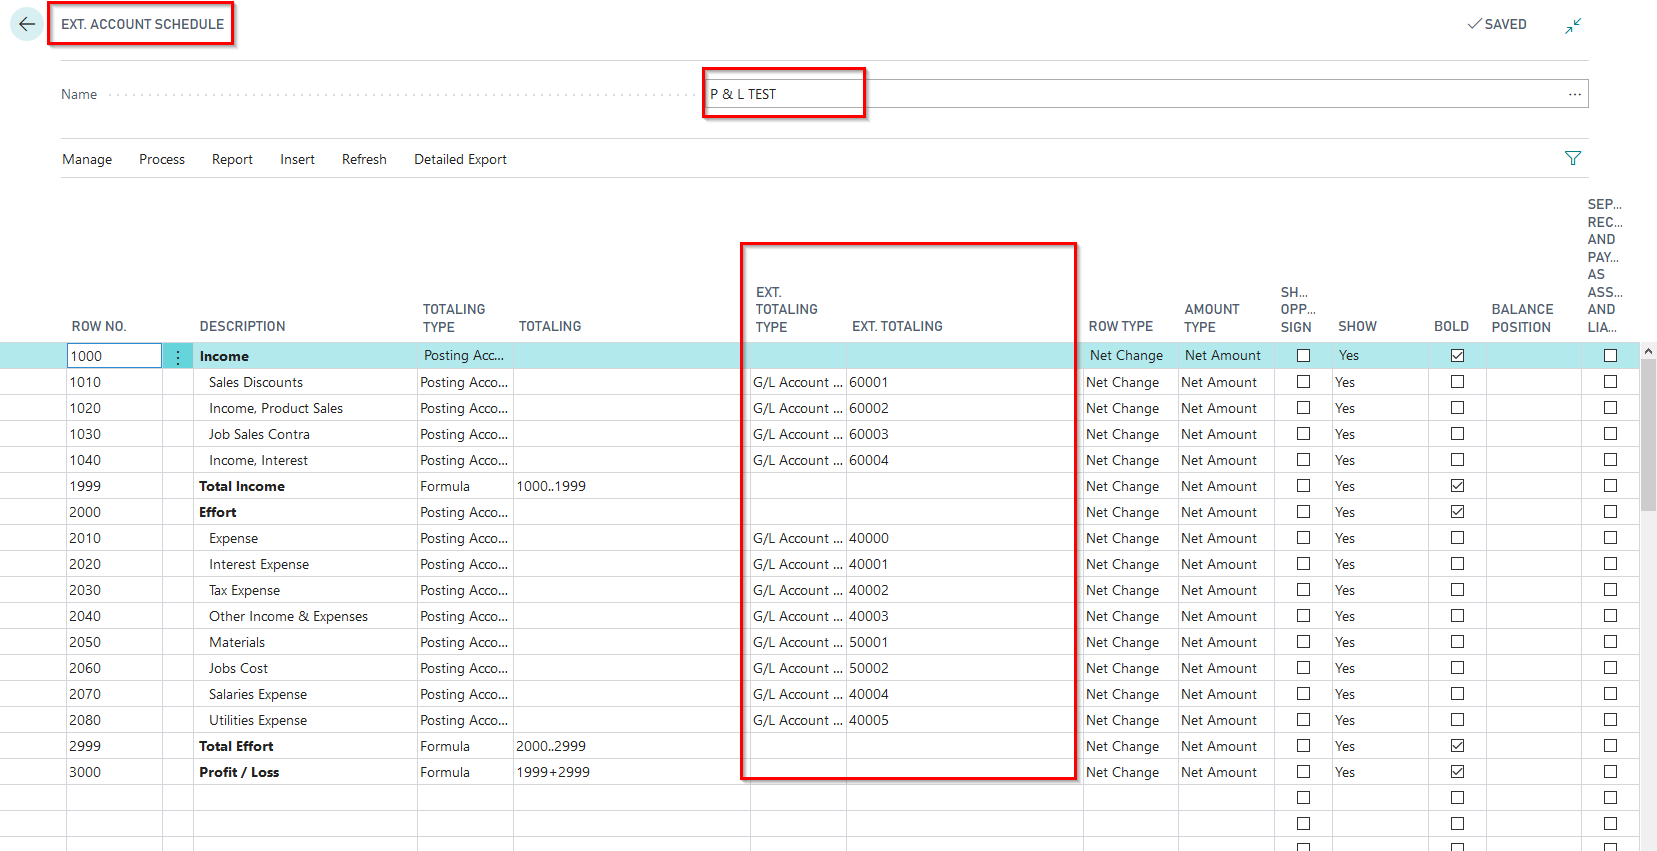
Task: Open row 1000 three-dot context menu
Action: pyautogui.click(x=178, y=357)
